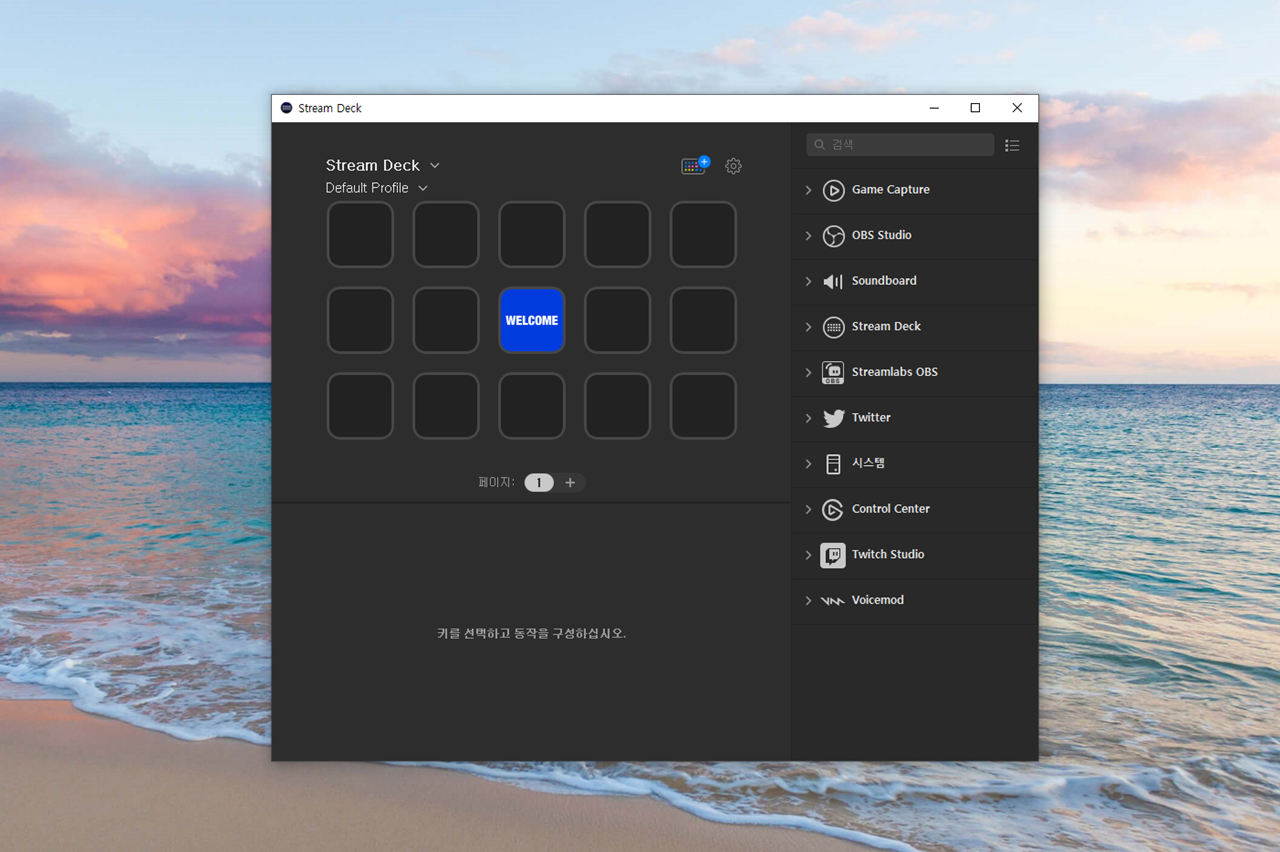
Task: Click the Game Capture category icon
Action: click(833, 190)
